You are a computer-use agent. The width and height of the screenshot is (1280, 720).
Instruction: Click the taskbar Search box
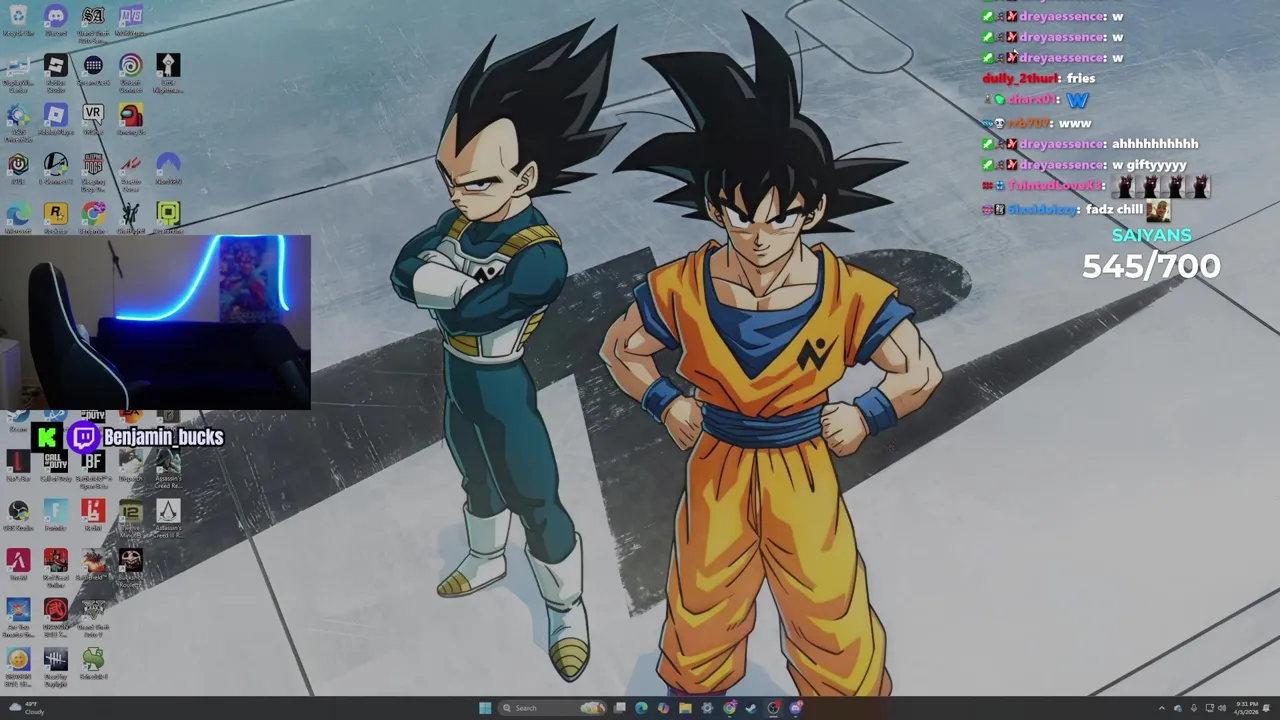coord(553,708)
